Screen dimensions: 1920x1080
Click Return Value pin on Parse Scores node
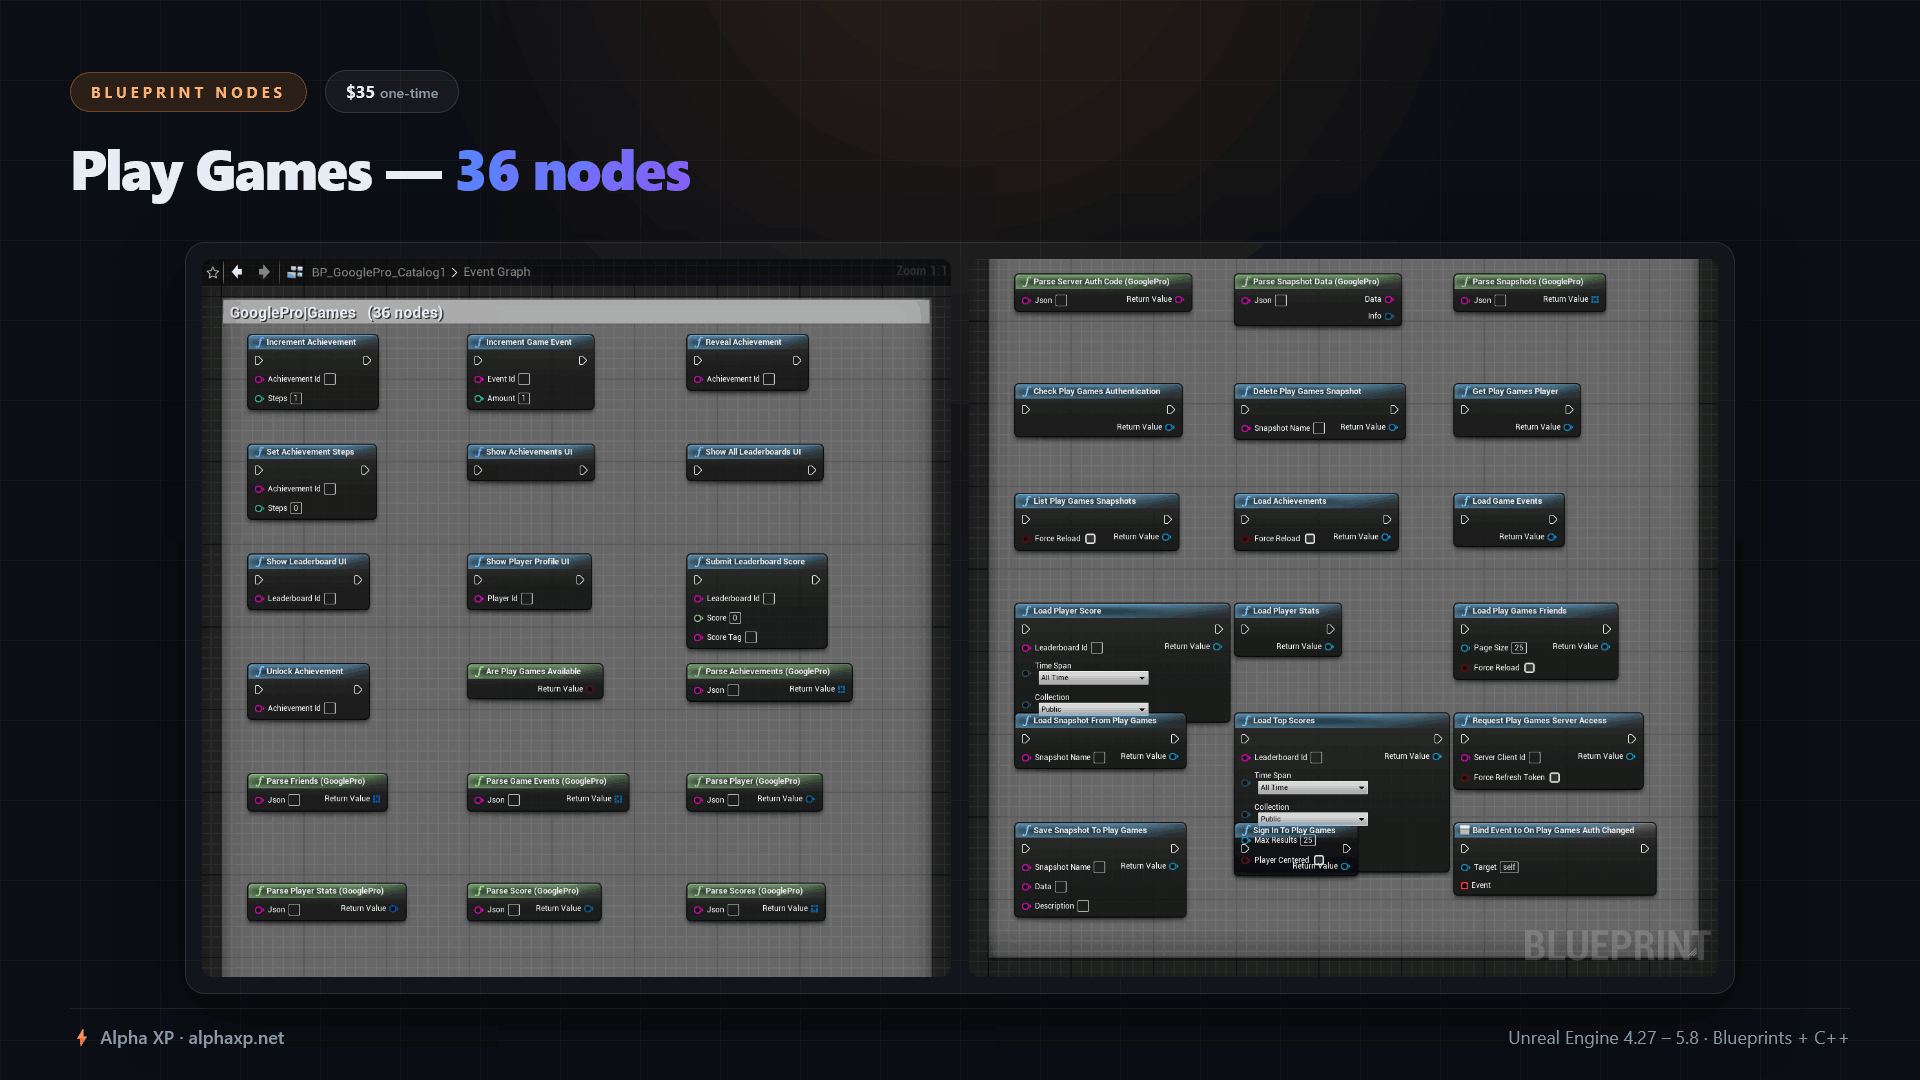815,909
